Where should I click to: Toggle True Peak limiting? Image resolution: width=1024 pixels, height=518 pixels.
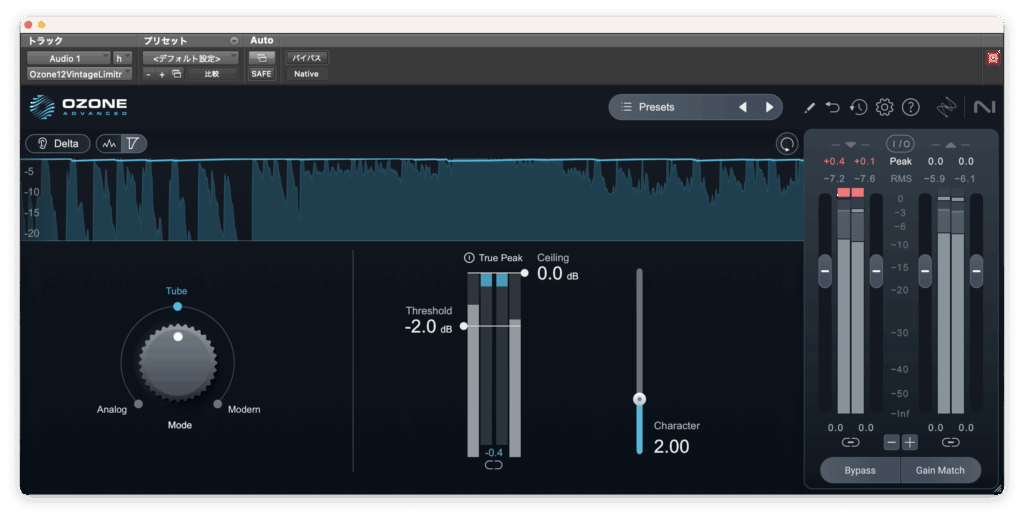(x=470, y=258)
